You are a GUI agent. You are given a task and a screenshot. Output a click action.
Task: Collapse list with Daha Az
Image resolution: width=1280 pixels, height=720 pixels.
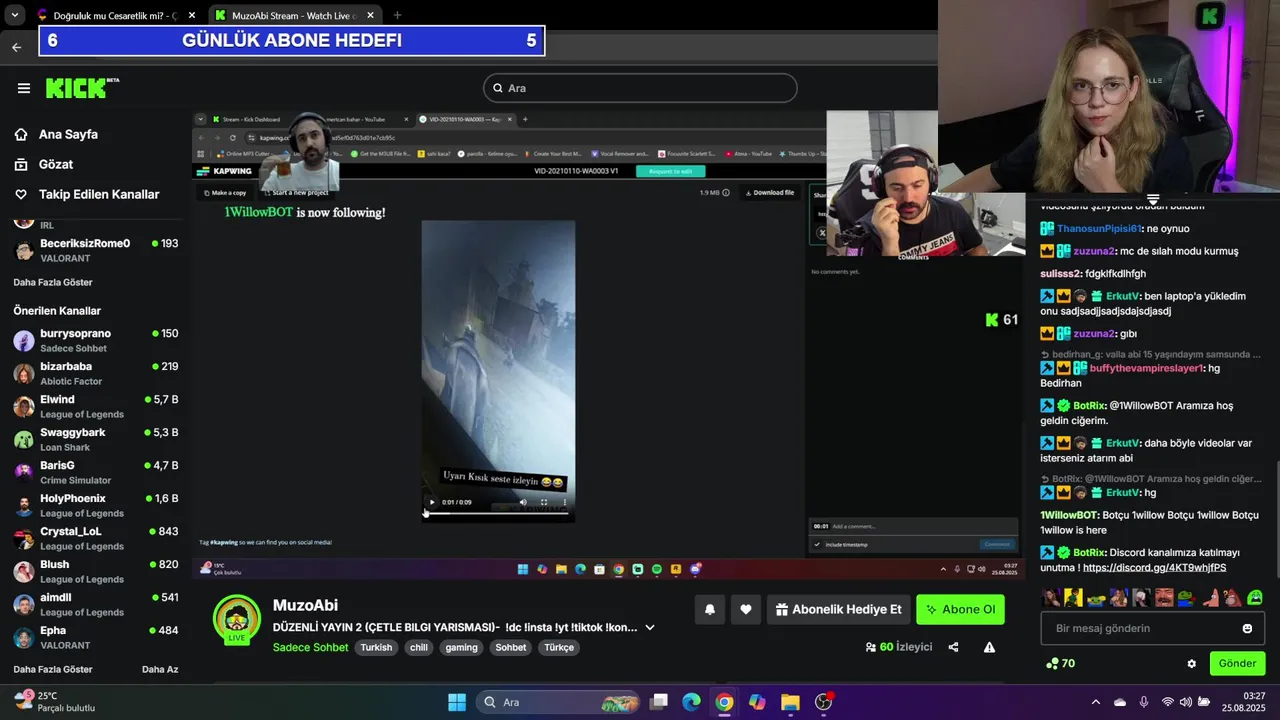pos(160,669)
